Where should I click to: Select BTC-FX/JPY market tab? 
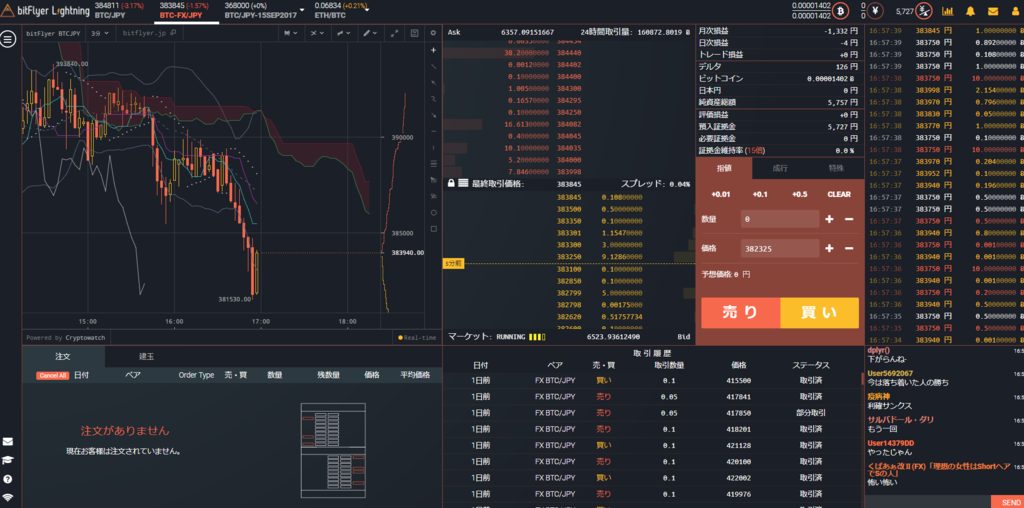tap(186, 10)
